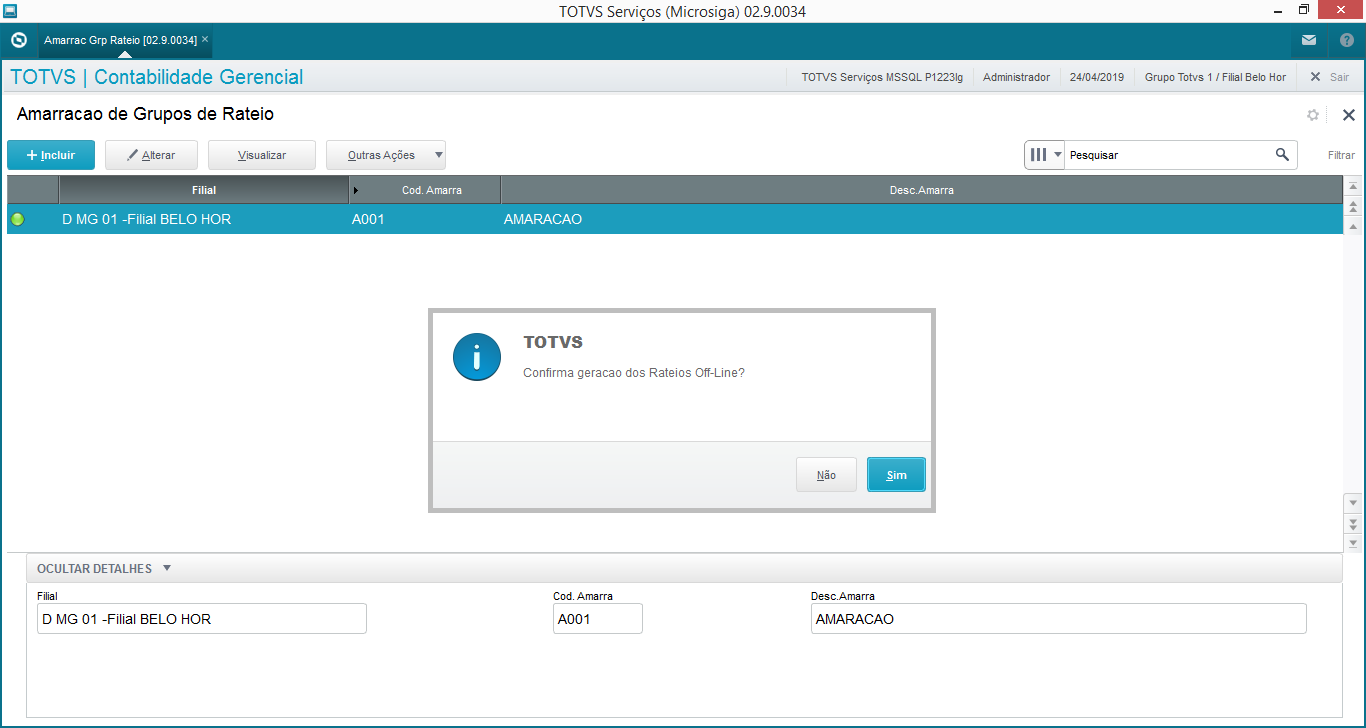Click the TOTVS logo icon in the tab bar

18,41
